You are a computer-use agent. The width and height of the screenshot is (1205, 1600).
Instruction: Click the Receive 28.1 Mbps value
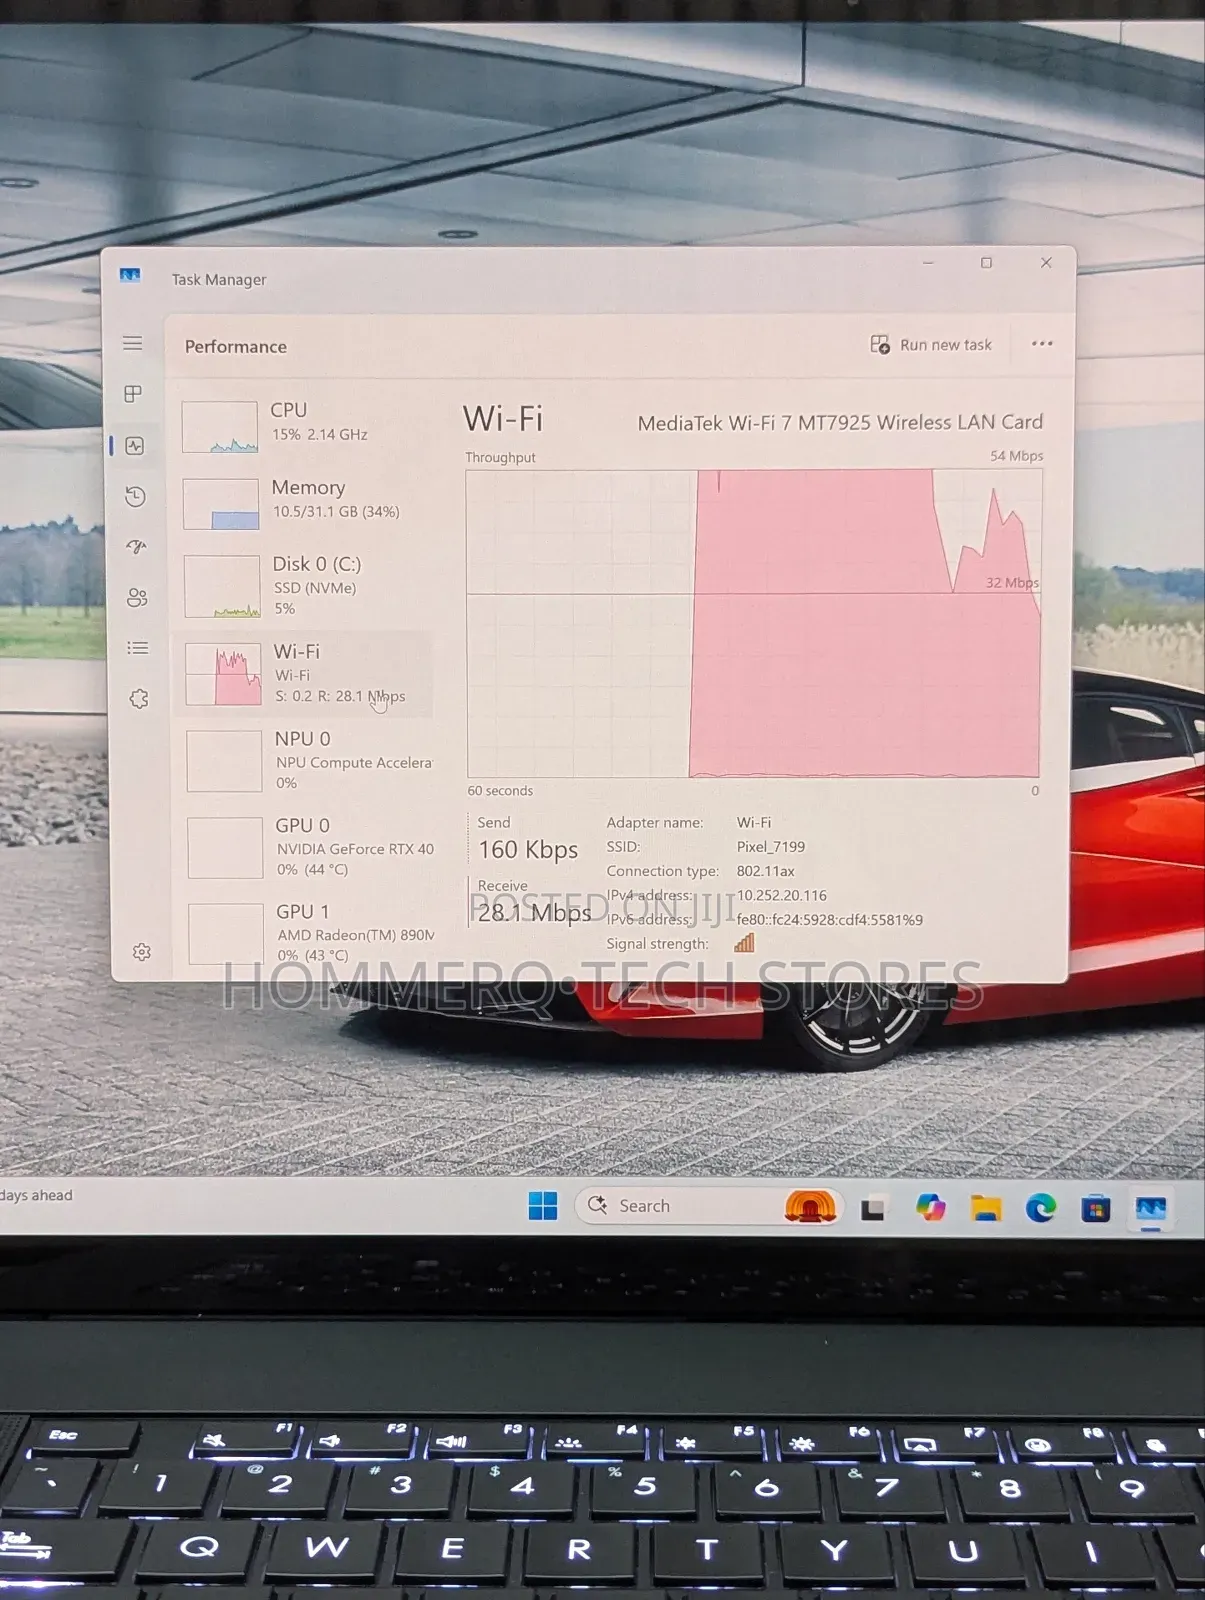coord(534,912)
